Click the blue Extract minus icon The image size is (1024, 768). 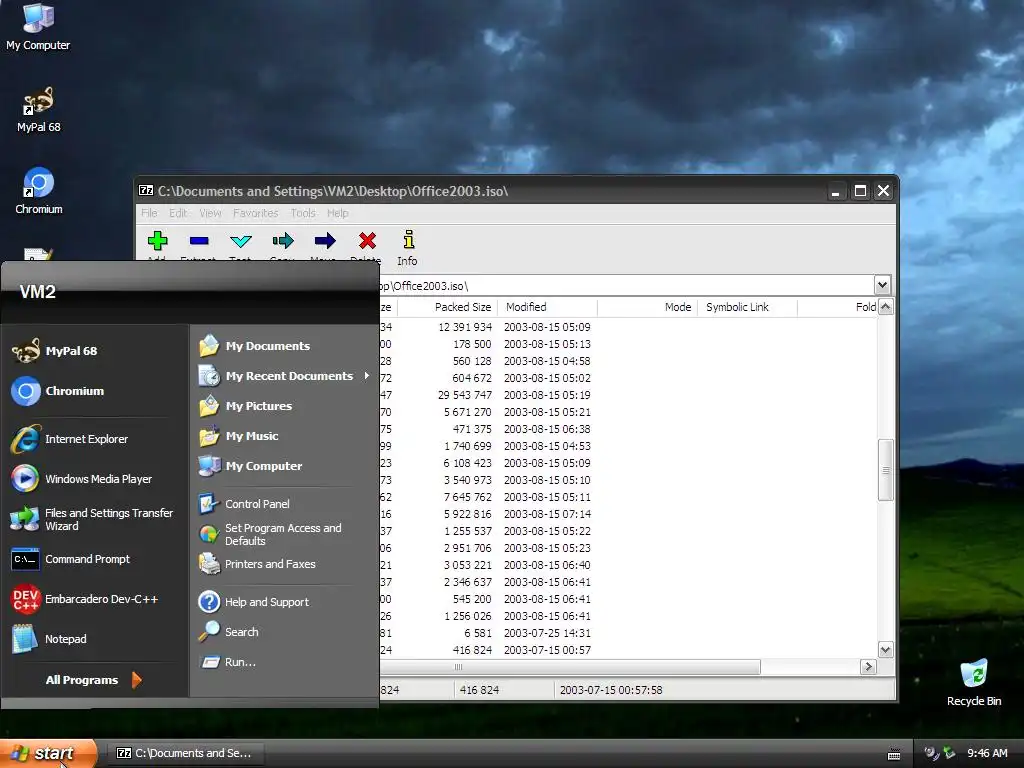(x=199, y=241)
